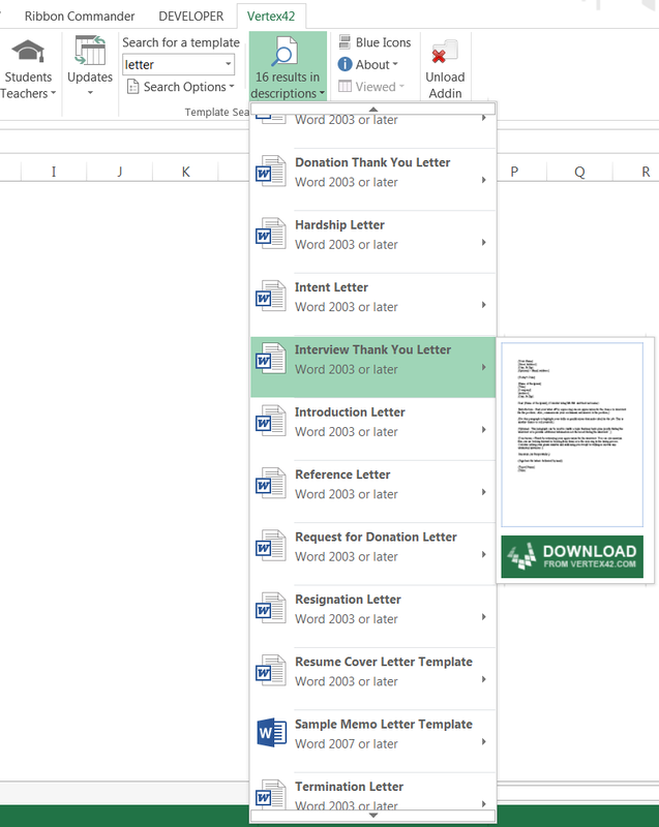
Task: Choose the Introduction Letter entry
Action: 373,429
